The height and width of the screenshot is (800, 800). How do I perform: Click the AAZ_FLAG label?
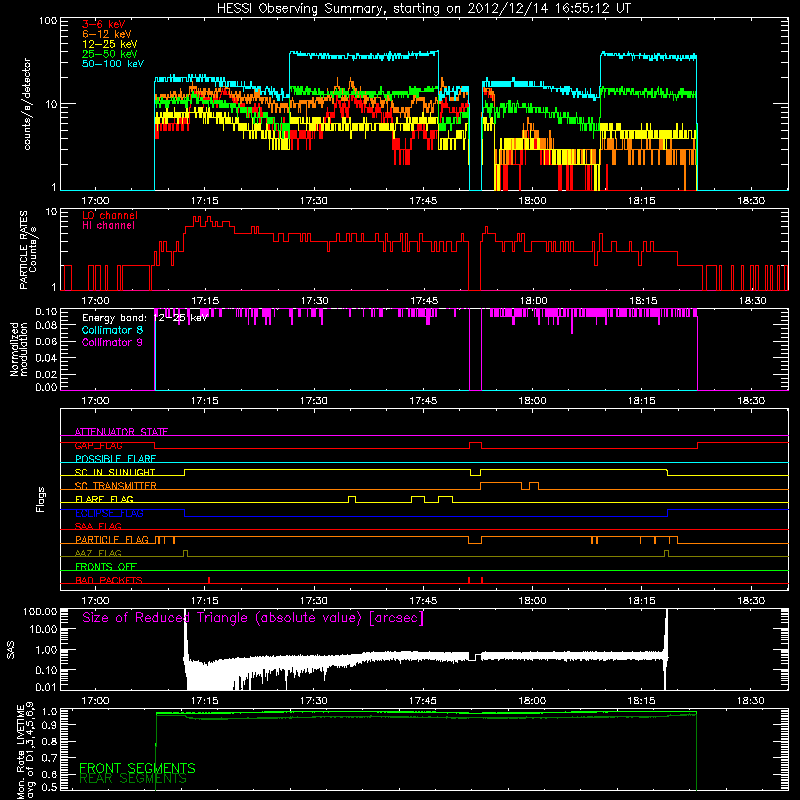(98, 553)
